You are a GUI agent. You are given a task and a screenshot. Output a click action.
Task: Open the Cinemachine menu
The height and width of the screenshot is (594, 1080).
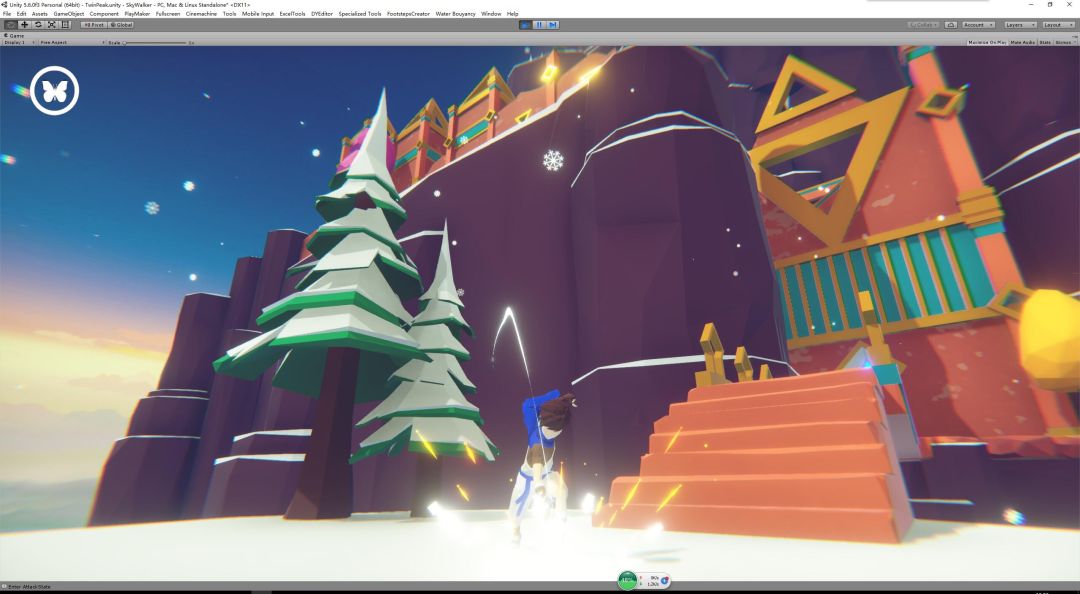point(202,14)
